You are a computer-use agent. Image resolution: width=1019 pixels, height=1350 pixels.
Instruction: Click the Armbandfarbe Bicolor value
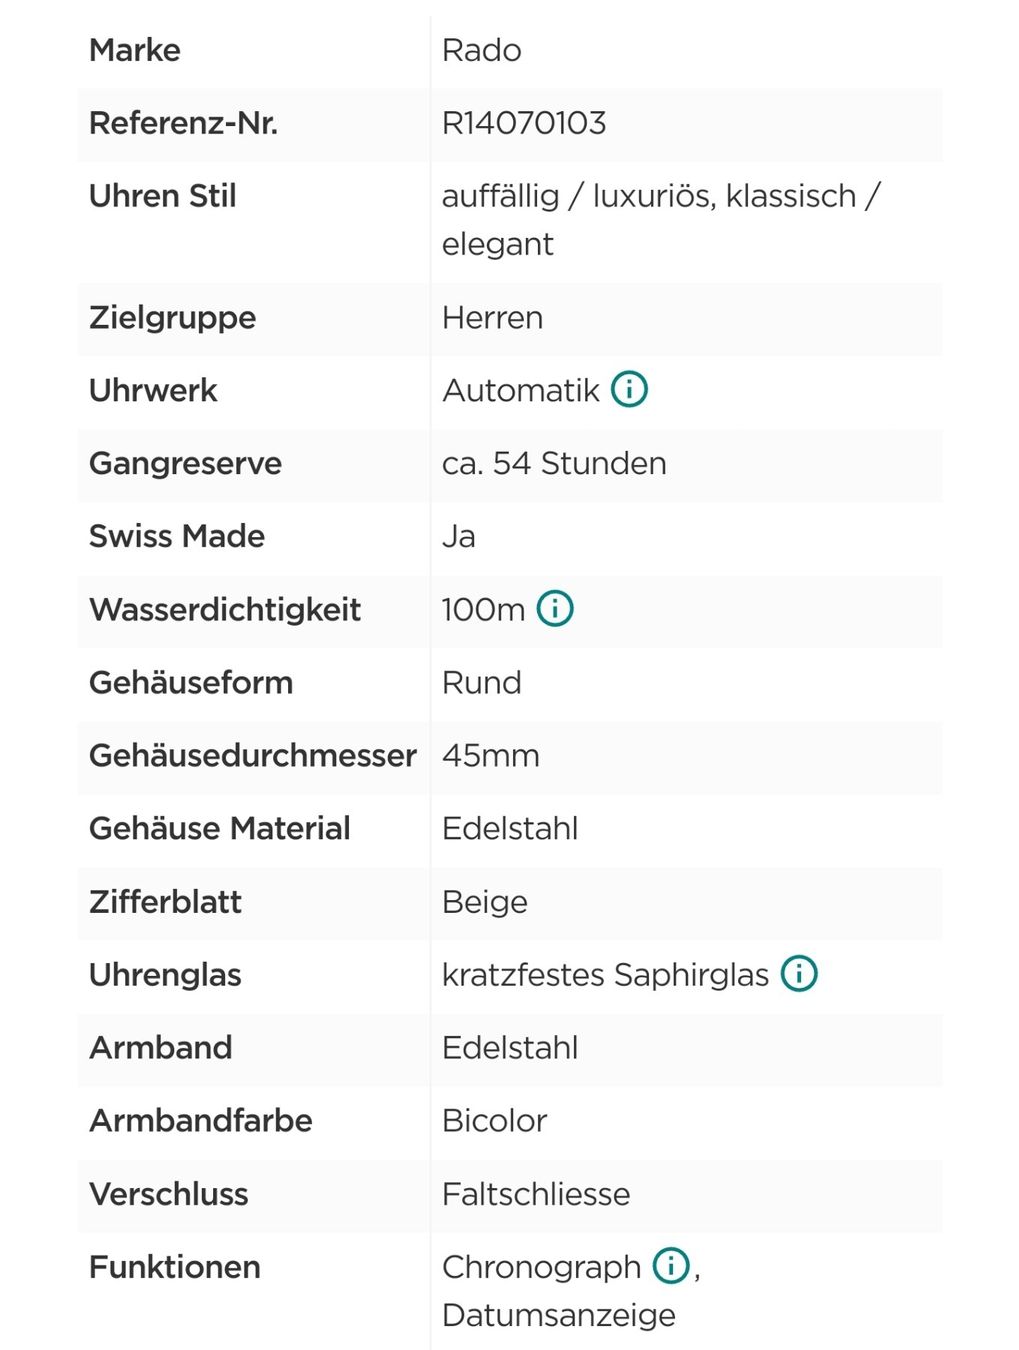click(x=495, y=1120)
